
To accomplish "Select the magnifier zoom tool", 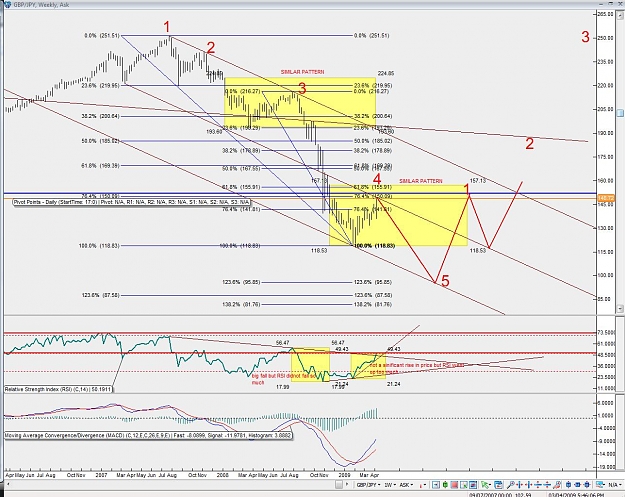I will tap(511, 485).
